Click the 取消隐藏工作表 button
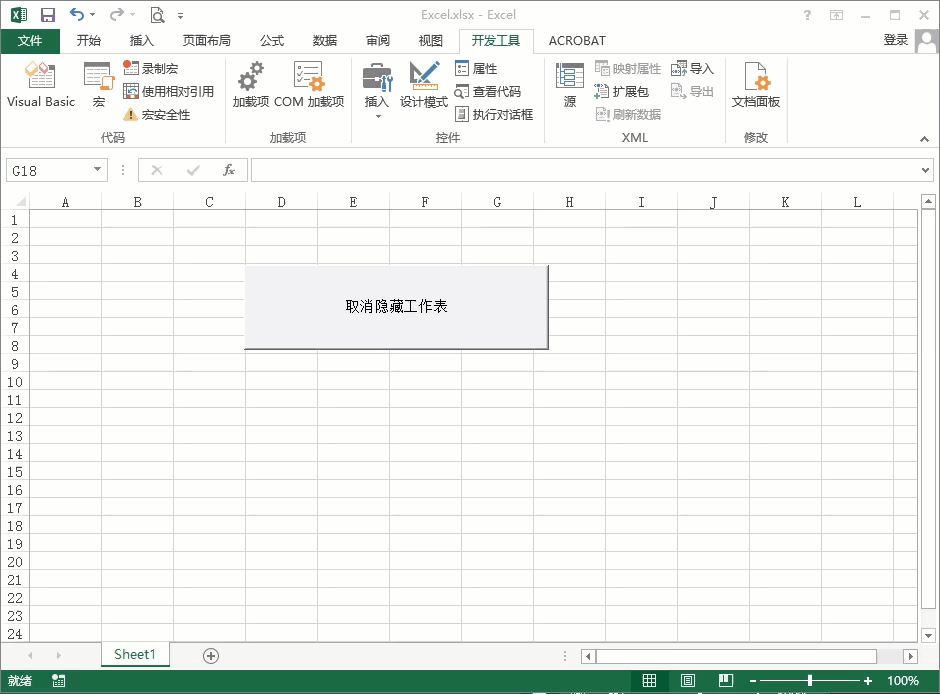The height and width of the screenshot is (694, 940). coord(396,307)
